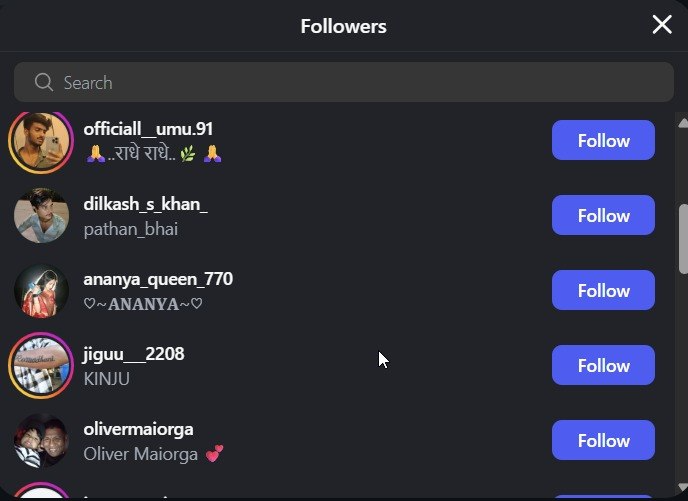688x501 pixels.
Task: Follow officiall__umu.91
Action: pos(603,140)
